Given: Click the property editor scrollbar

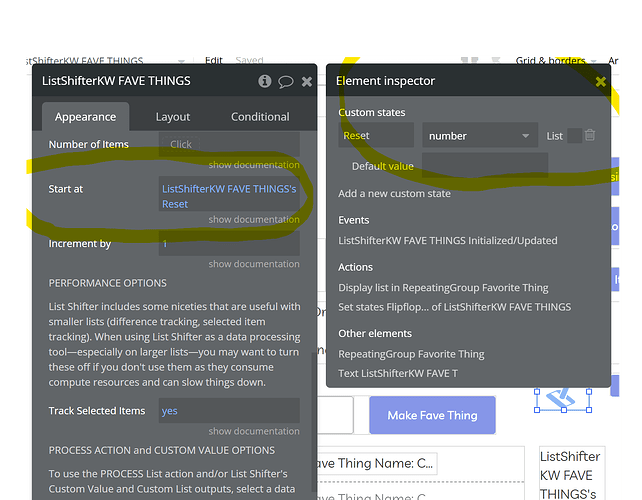Looking at the screenshot, I should click(x=314, y=422).
